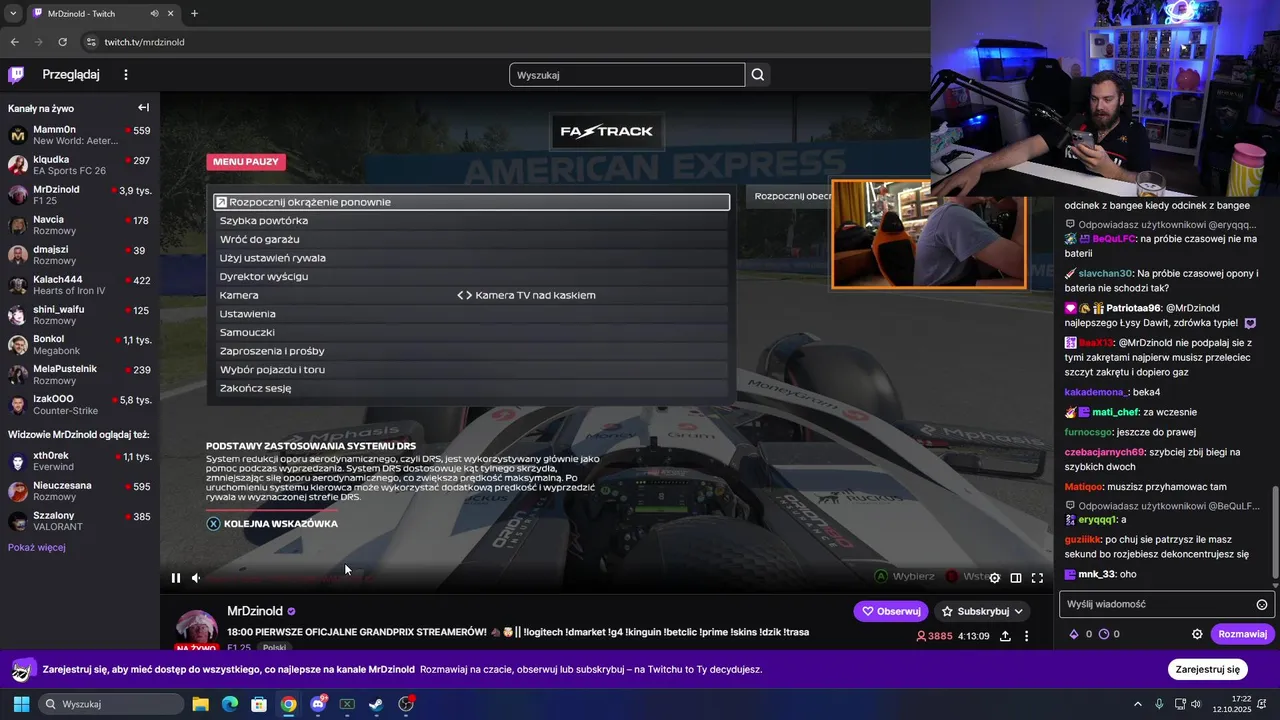Open the three-dot menu next to Przeglądaj
Screen dimensions: 1280x720
[x=126, y=75]
